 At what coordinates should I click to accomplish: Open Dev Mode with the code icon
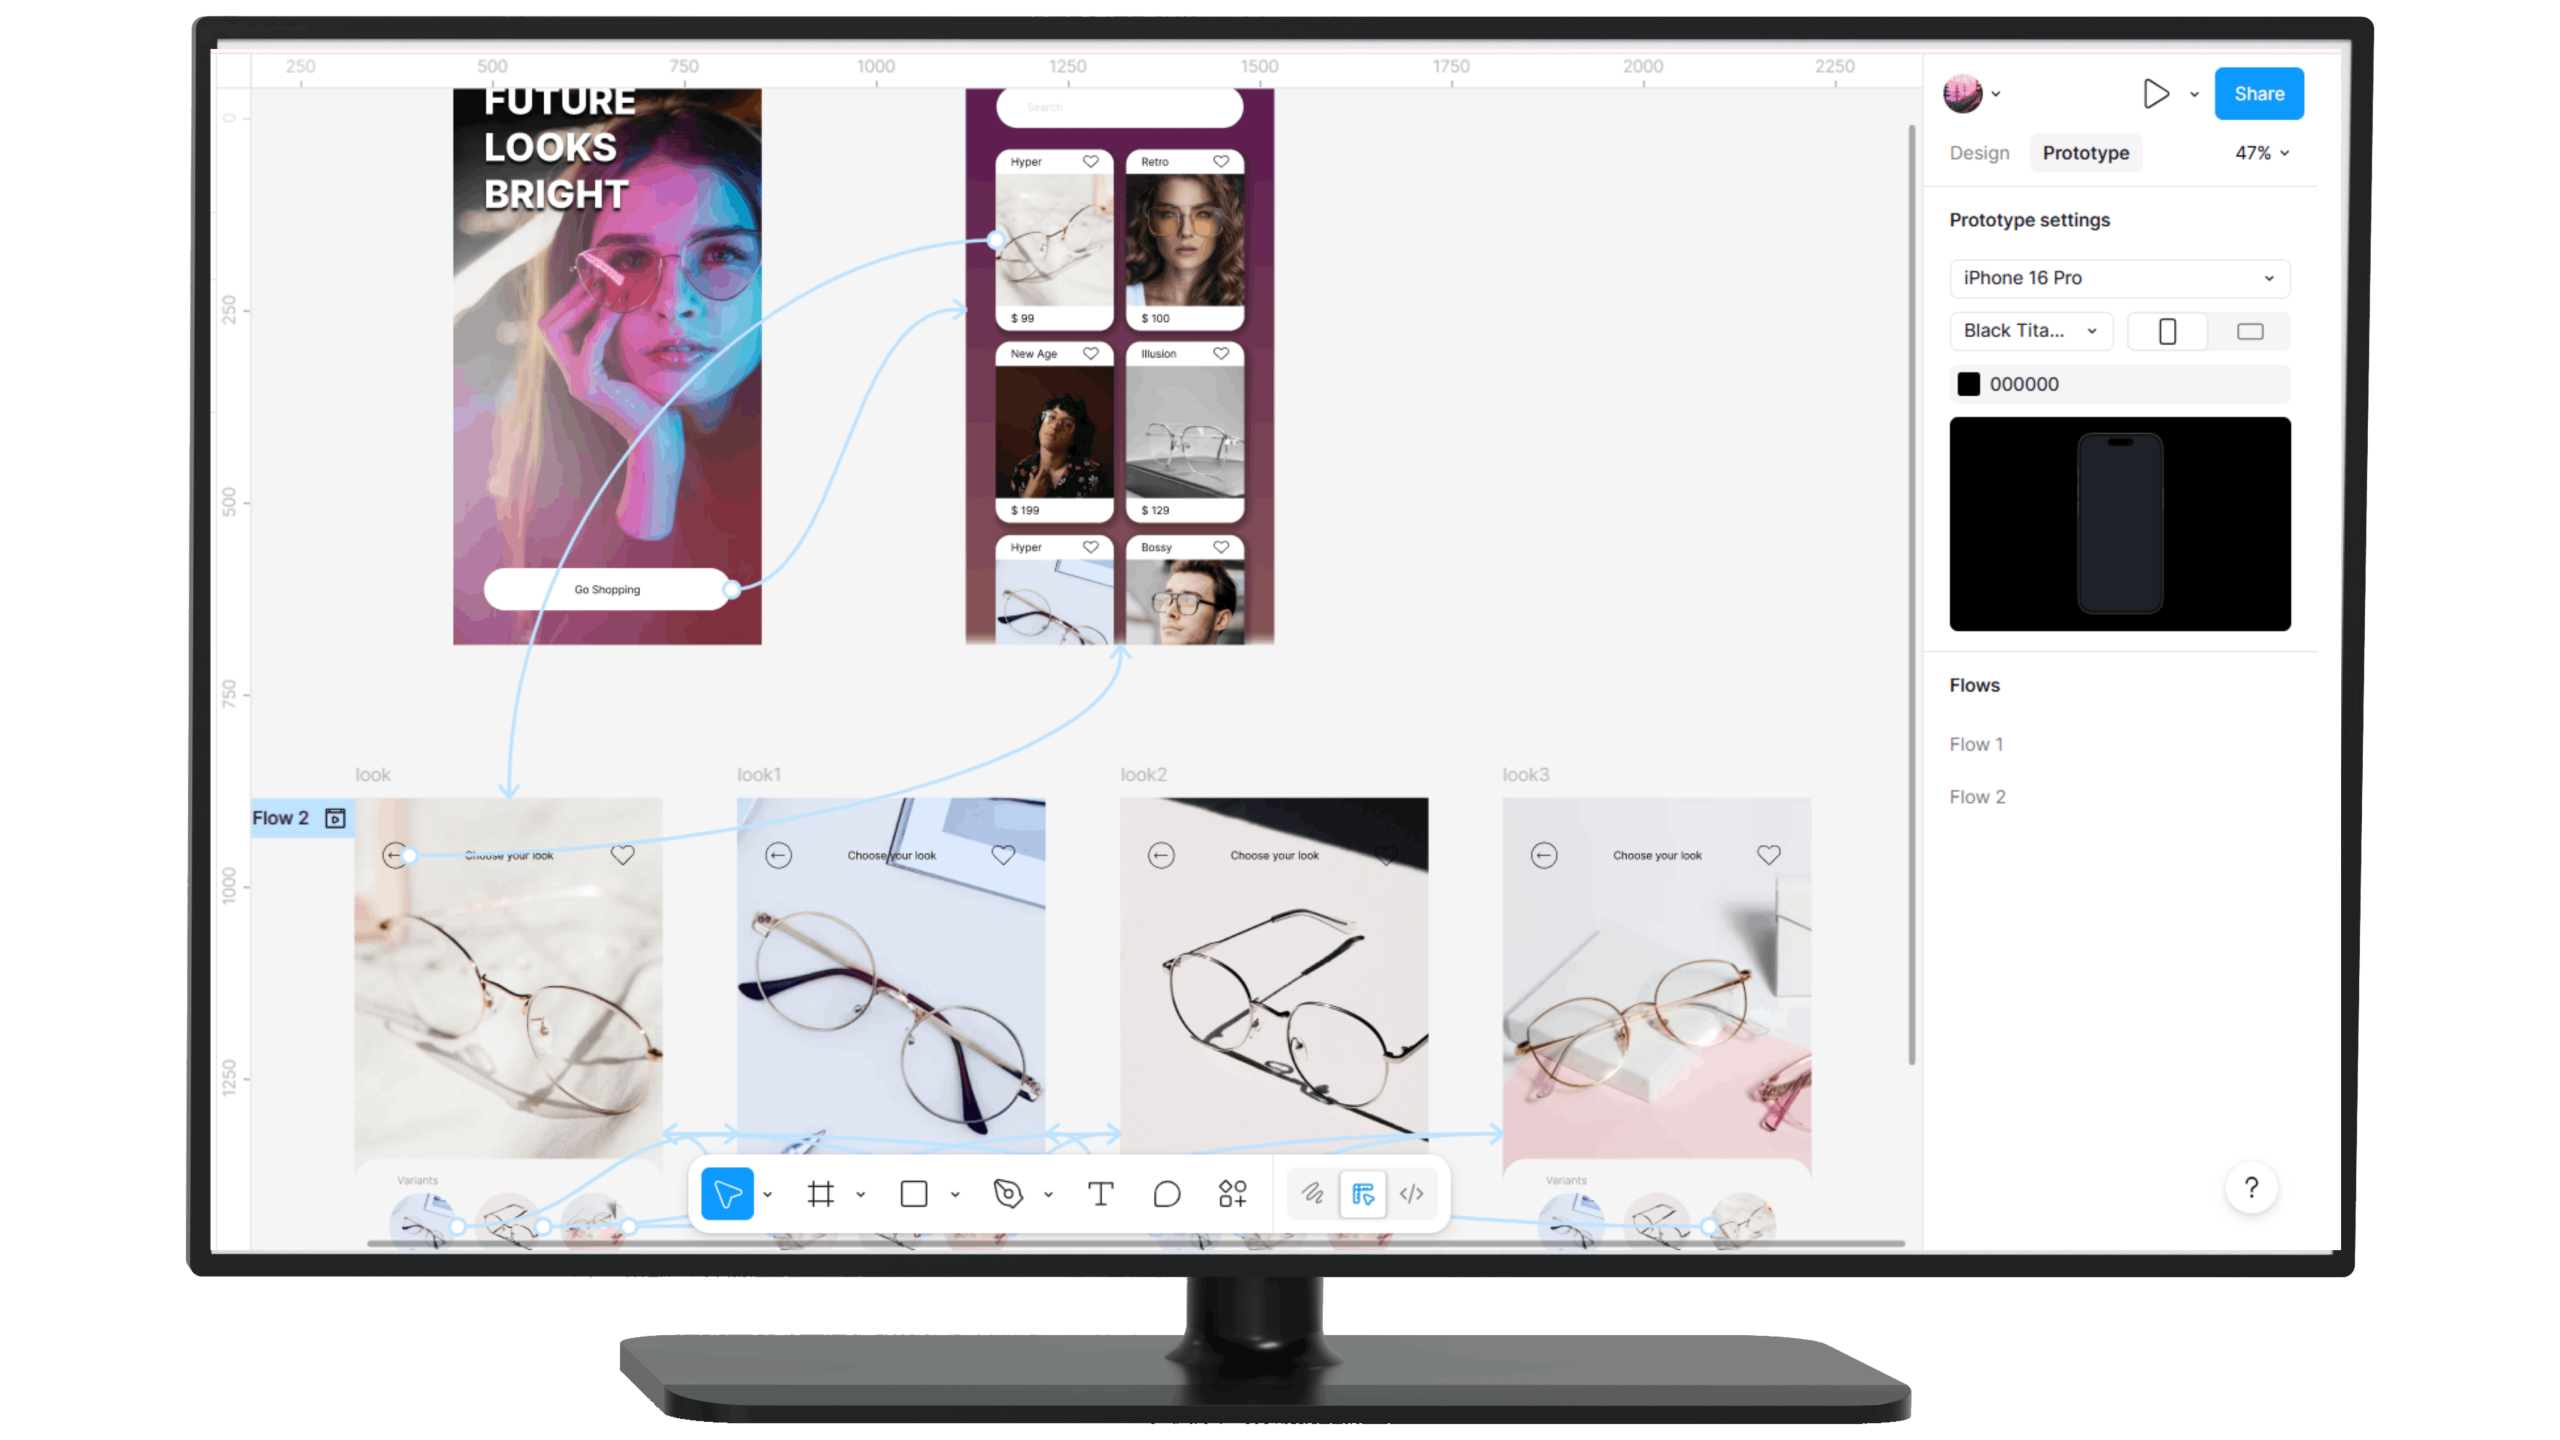(x=1413, y=1193)
